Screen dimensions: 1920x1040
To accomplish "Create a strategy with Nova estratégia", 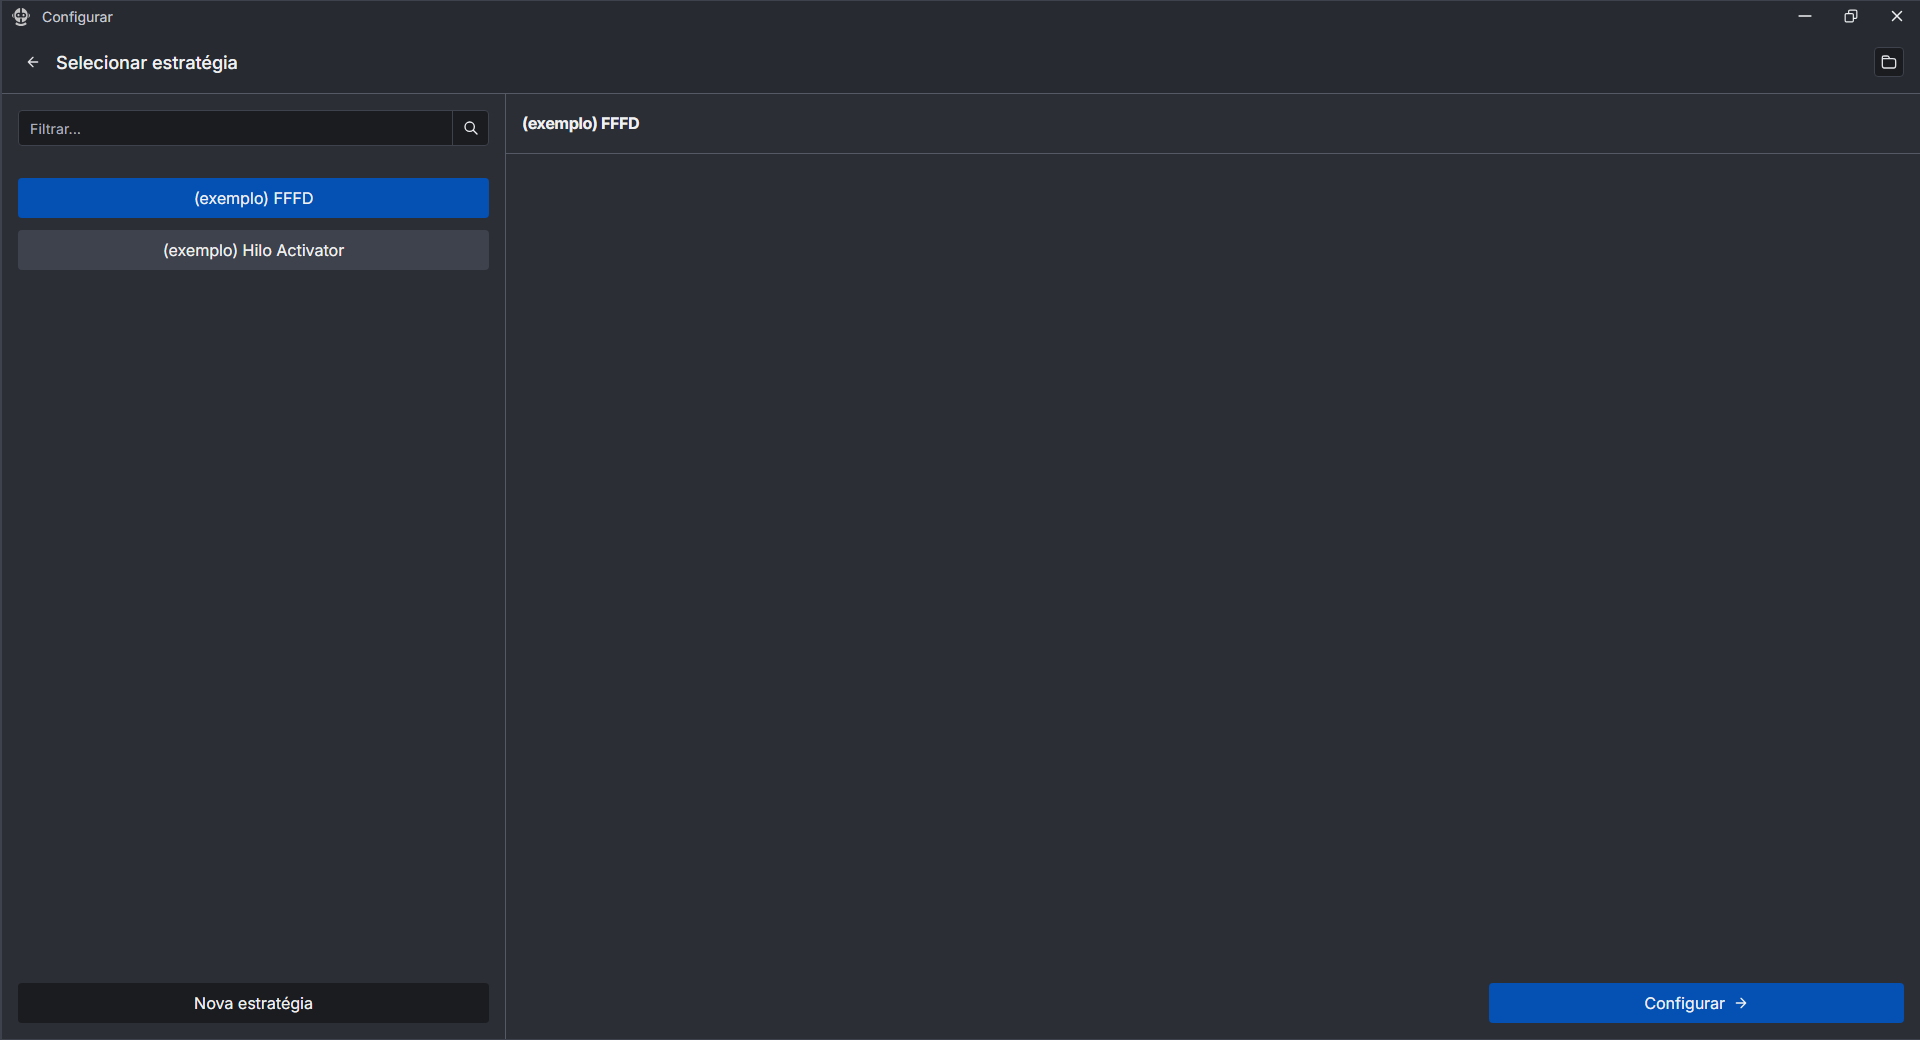I will (253, 1003).
